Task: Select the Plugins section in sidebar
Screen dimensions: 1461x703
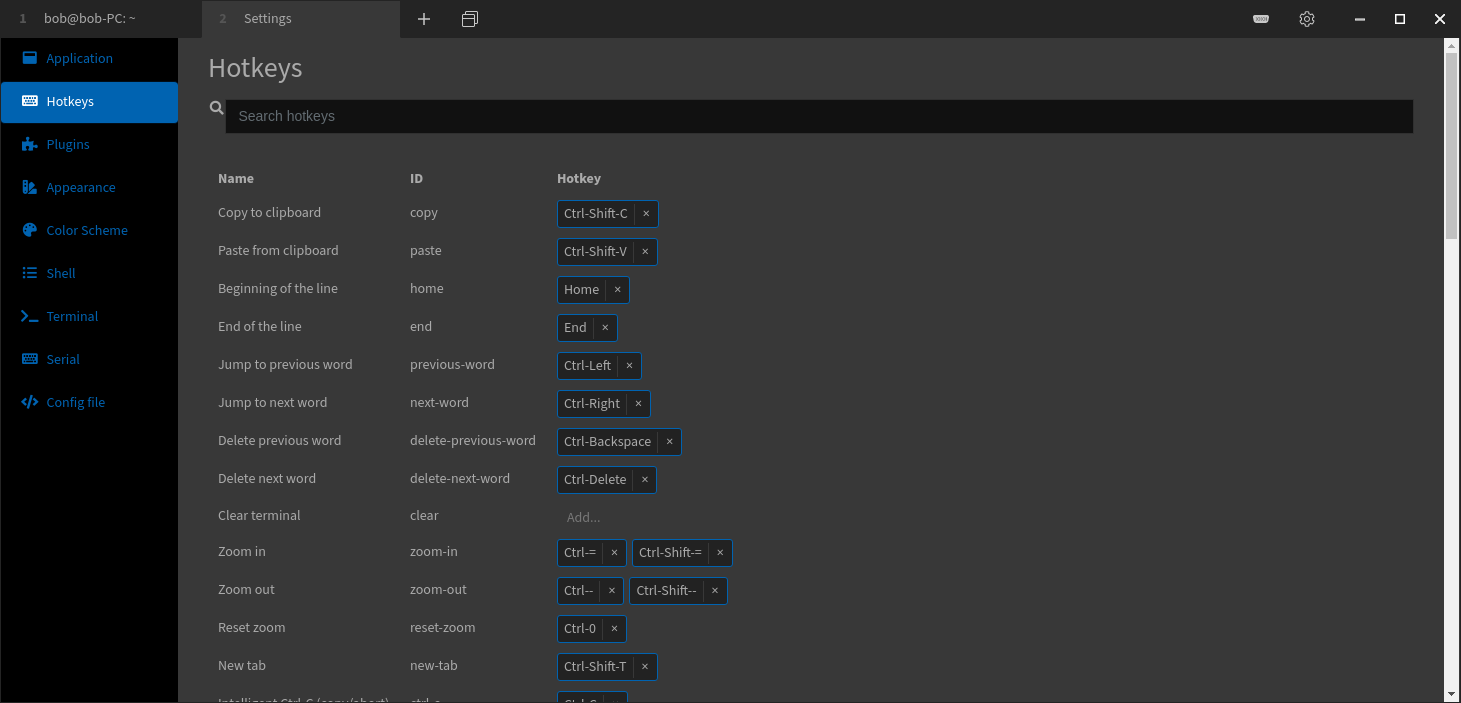Action: pyautogui.click(x=70, y=144)
